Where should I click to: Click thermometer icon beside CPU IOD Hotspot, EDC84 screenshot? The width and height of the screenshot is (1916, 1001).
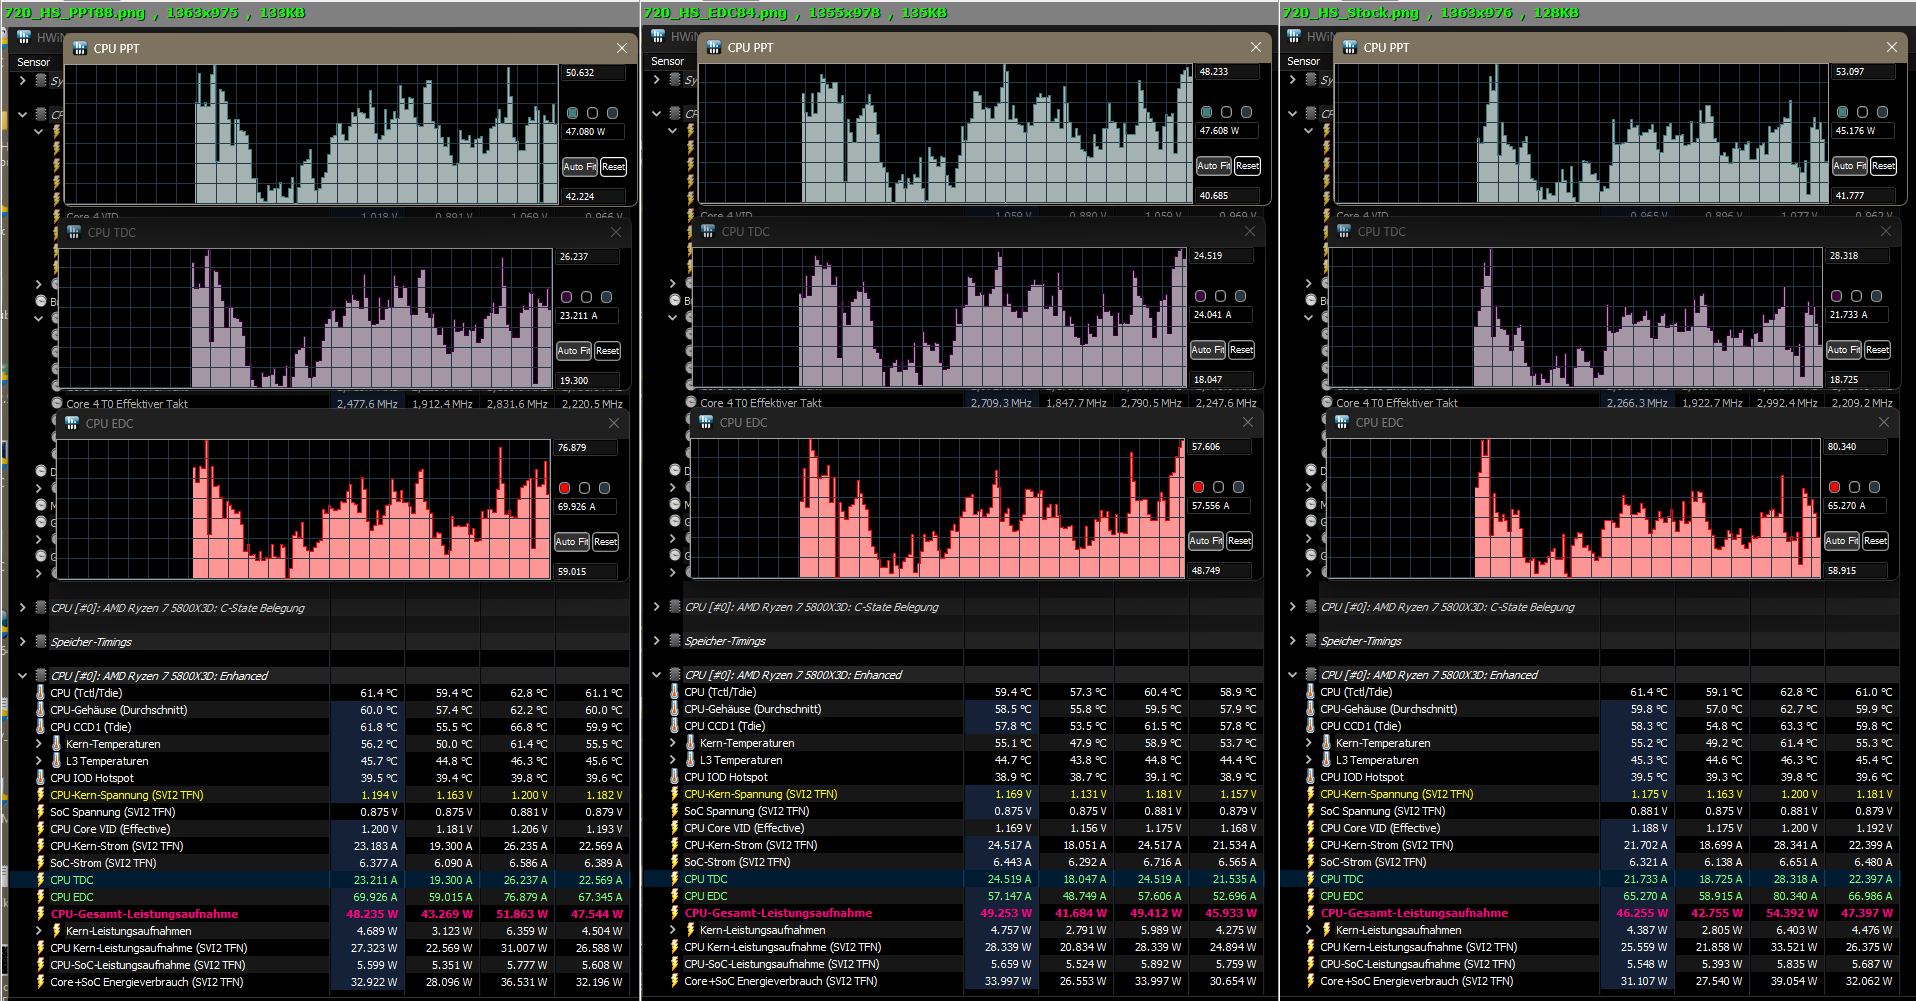675,777
